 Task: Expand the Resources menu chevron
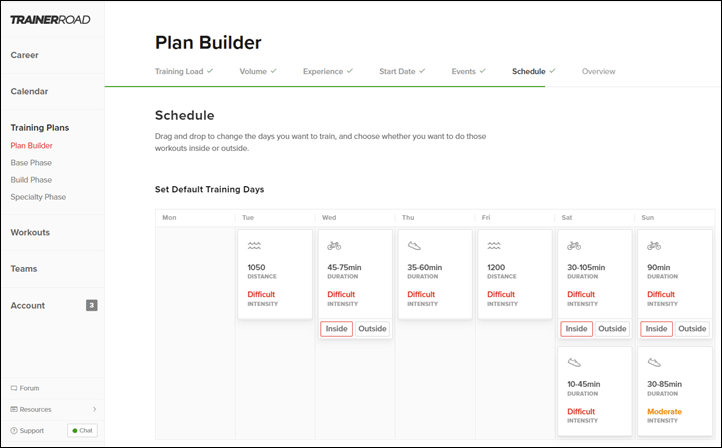(94, 409)
